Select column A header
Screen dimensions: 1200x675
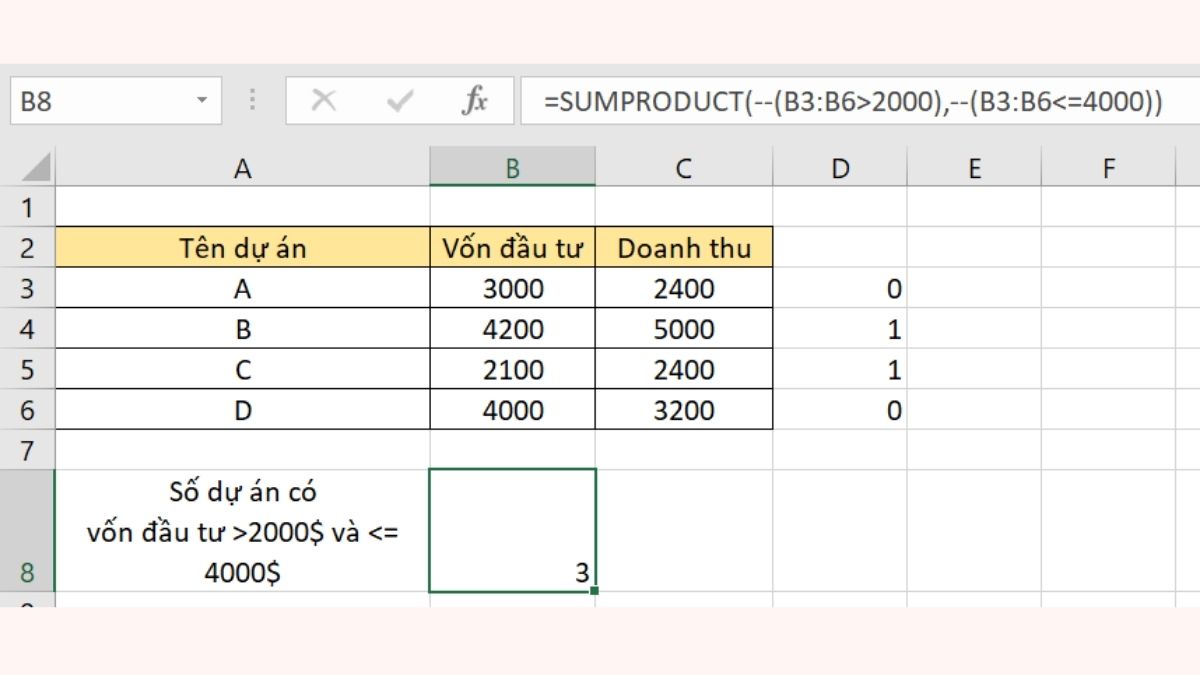242,168
